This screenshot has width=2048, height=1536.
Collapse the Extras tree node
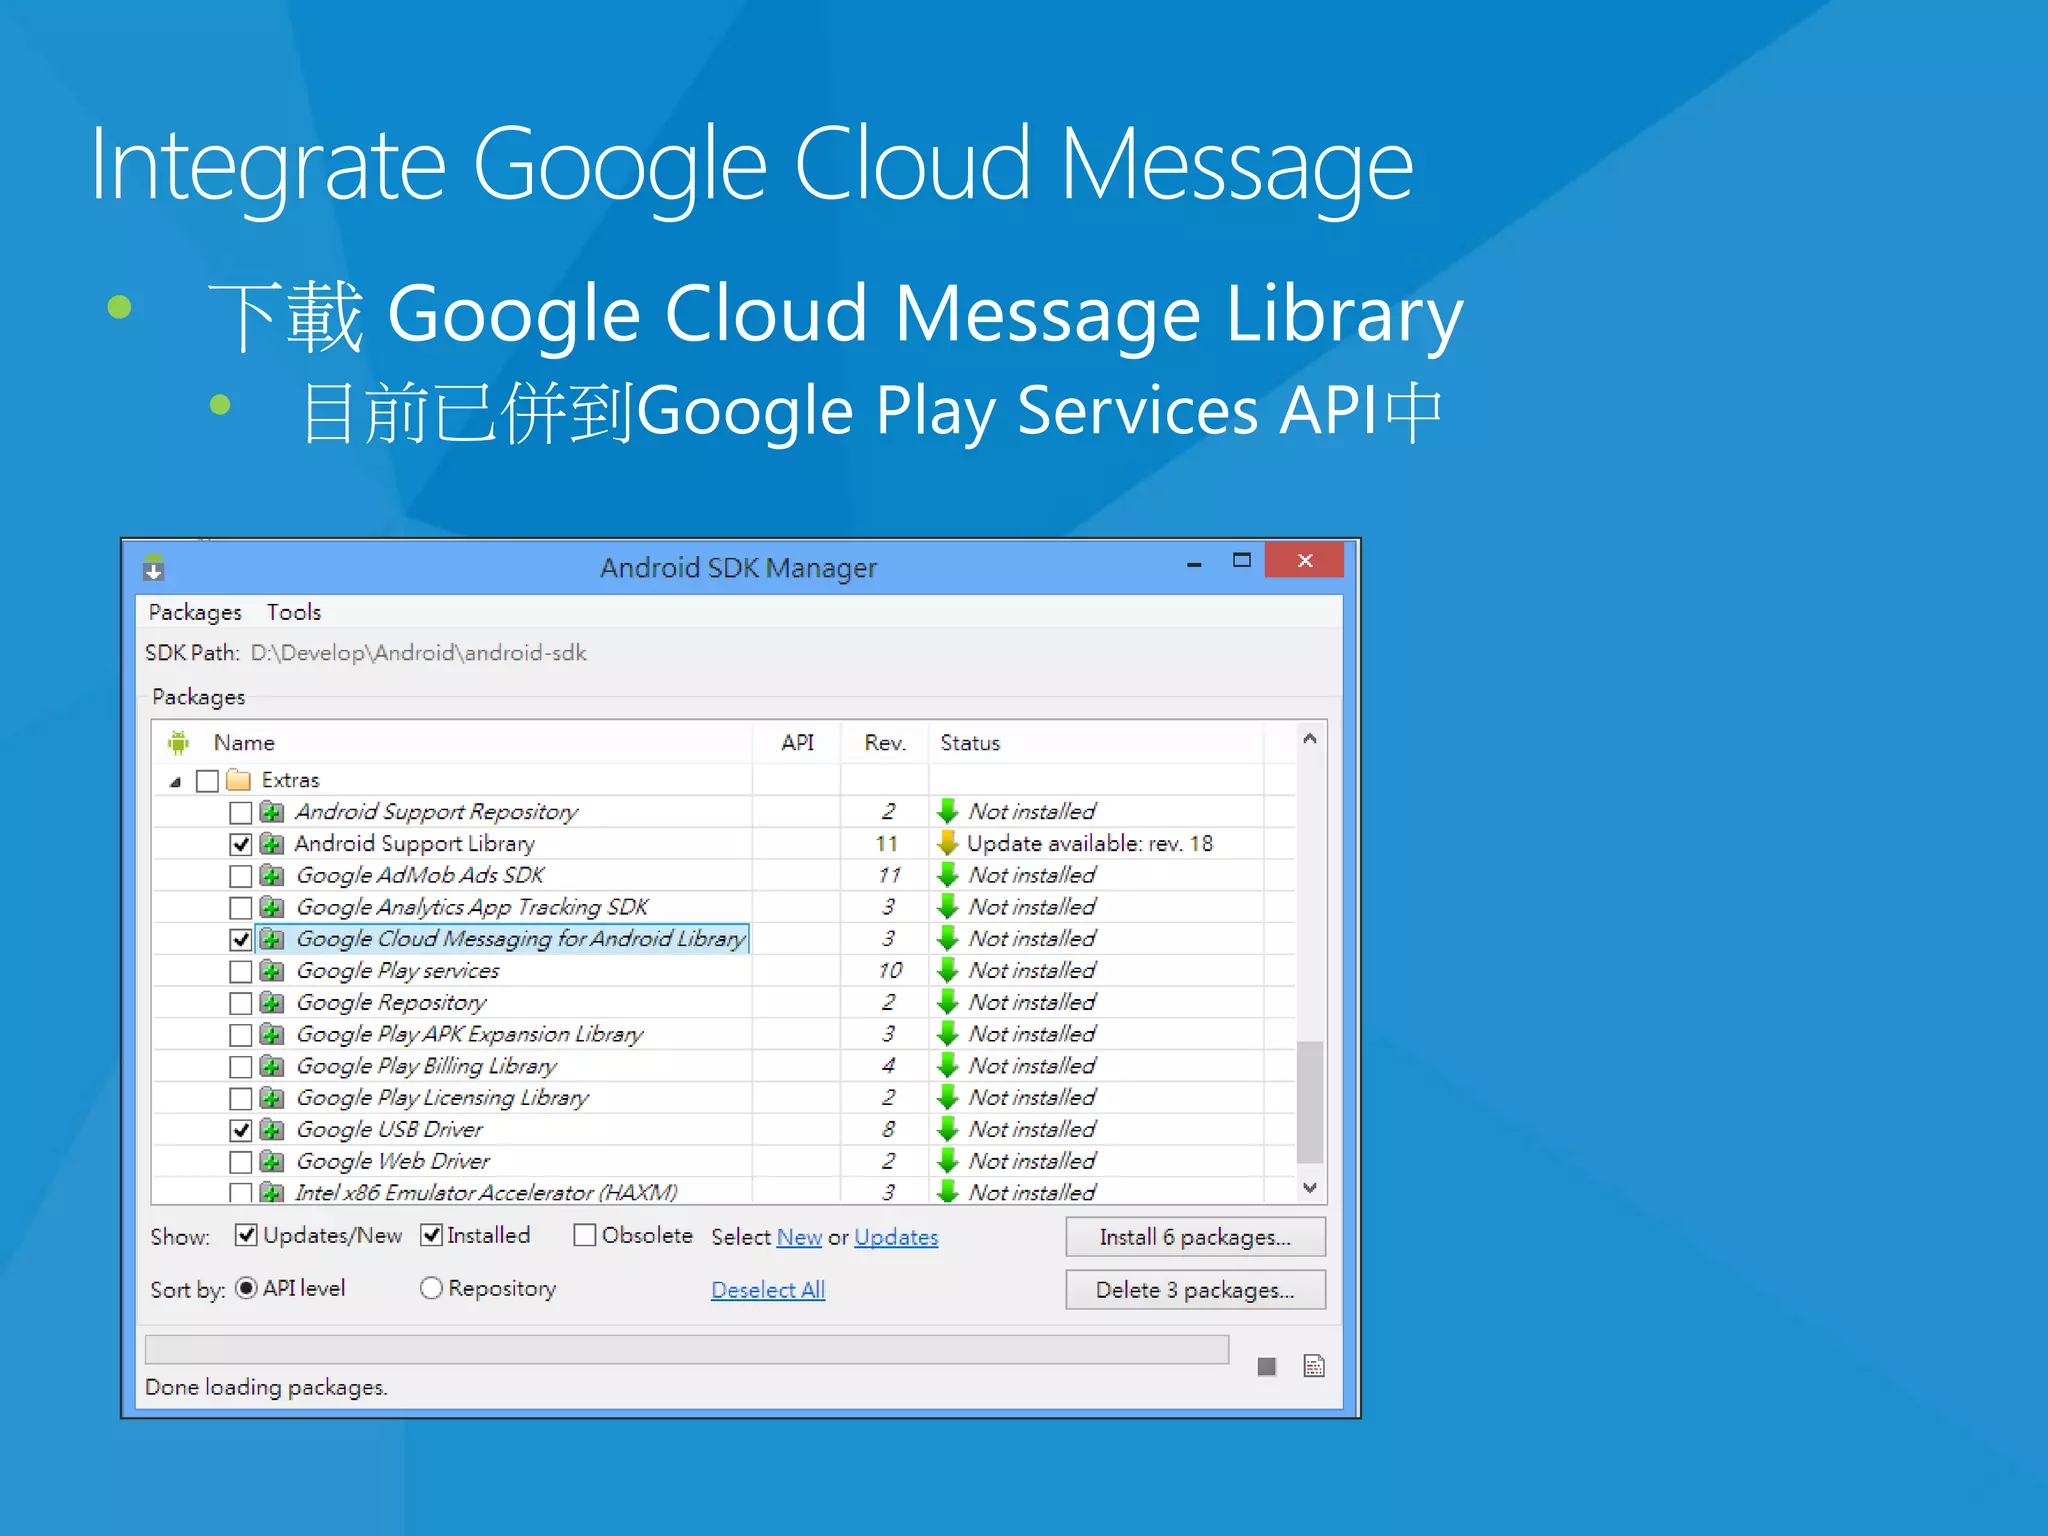click(x=176, y=781)
